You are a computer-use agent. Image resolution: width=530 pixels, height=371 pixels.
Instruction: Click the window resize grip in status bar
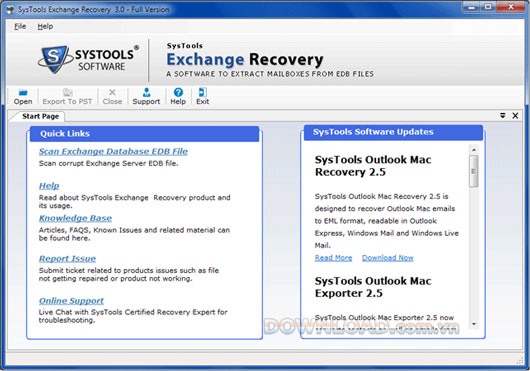coord(520,361)
